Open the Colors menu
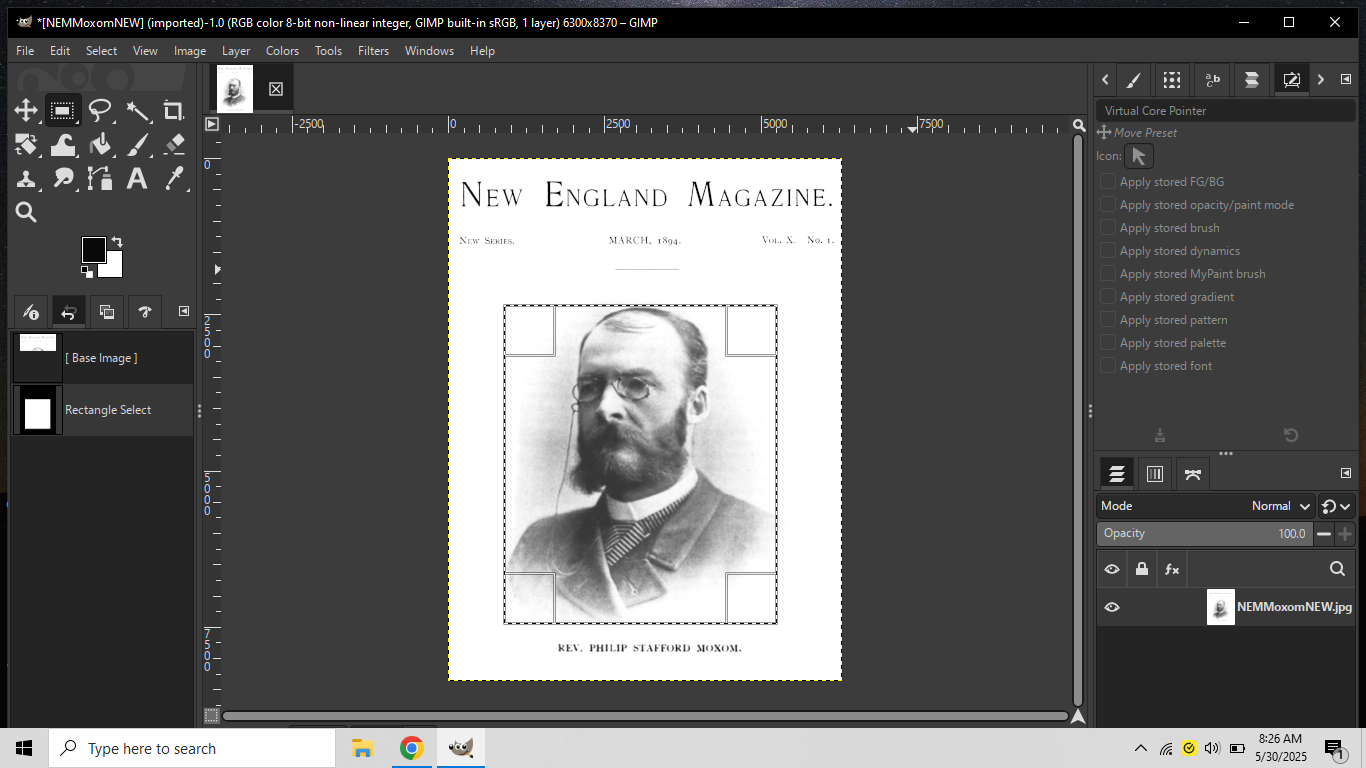 coord(282,51)
